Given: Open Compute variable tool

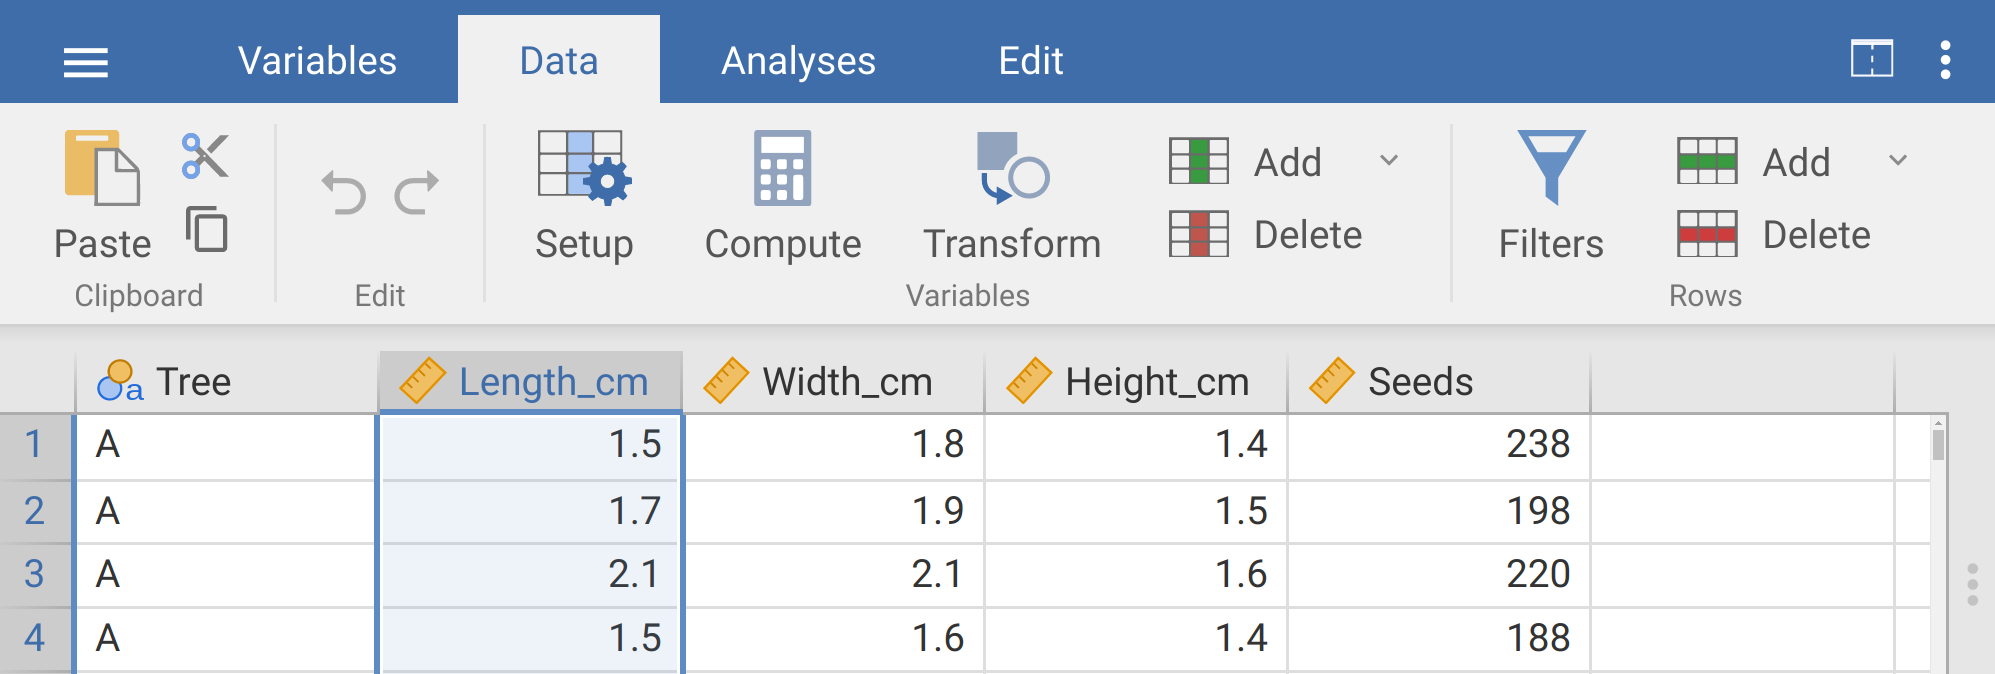Looking at the screenshot, I should 782,196.
